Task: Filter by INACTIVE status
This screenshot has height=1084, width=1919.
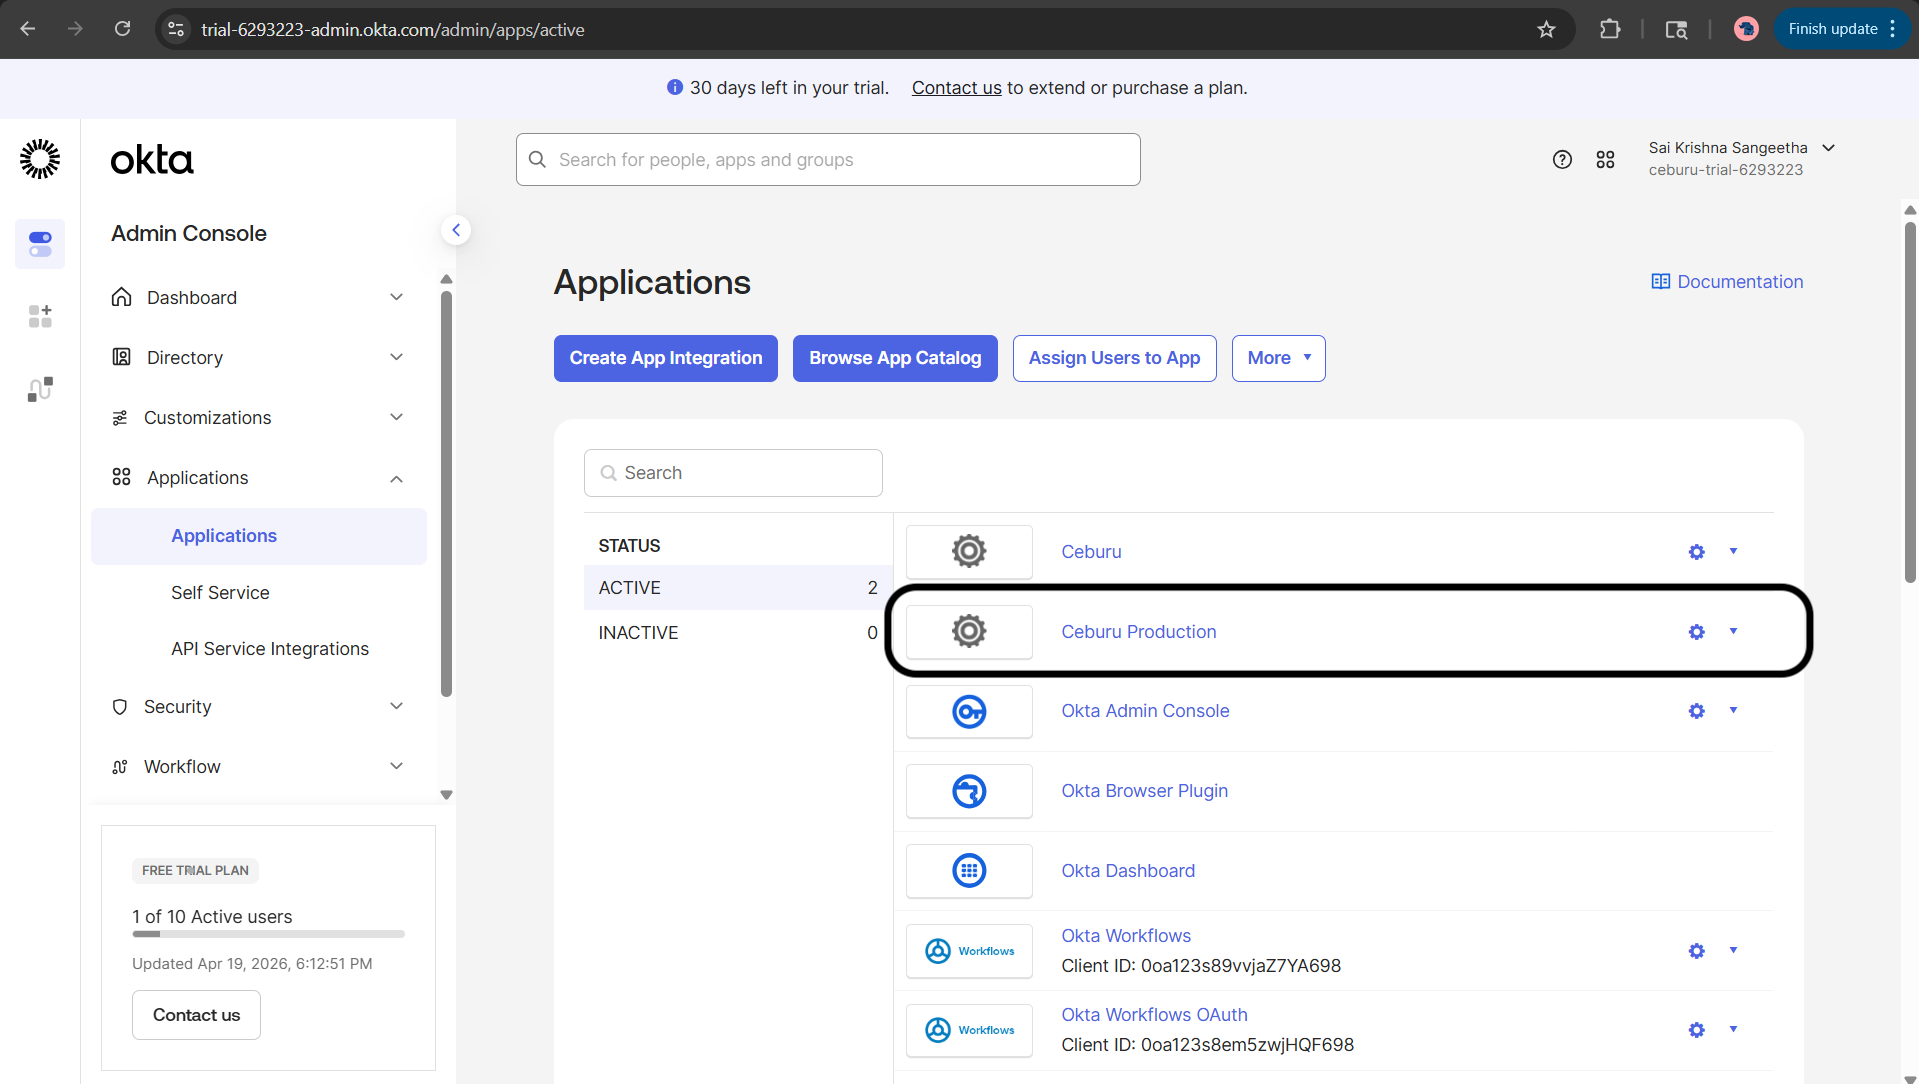Action: coord(738,633)
